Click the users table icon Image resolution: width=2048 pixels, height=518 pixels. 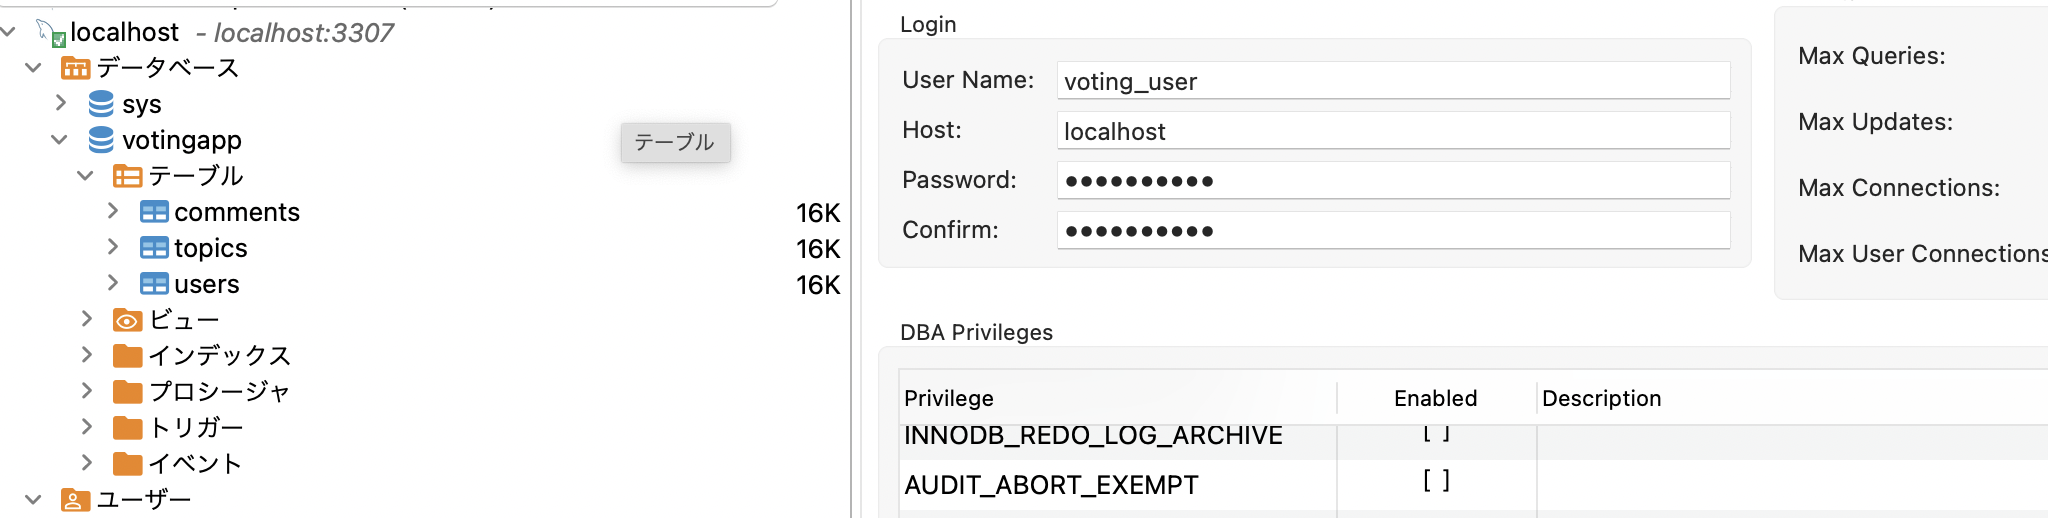pyautogui.click(x=154, y=284)
